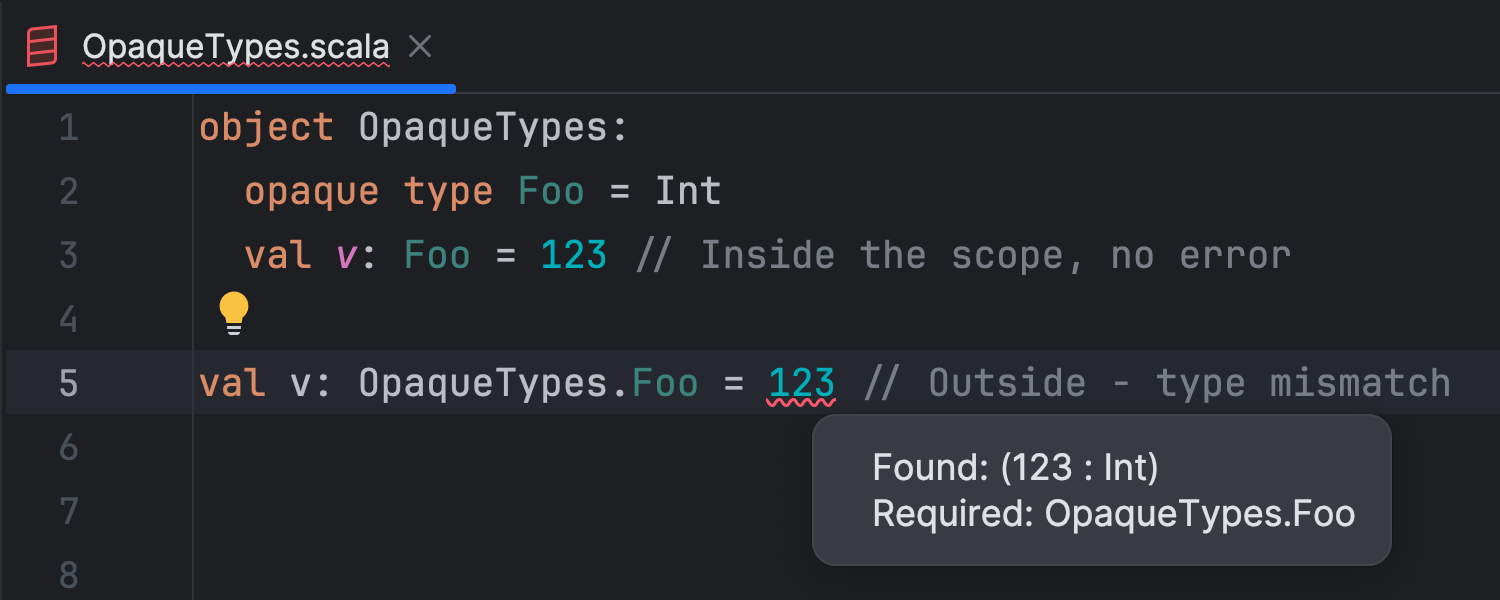Click line number 5 in the gutter

68,383
